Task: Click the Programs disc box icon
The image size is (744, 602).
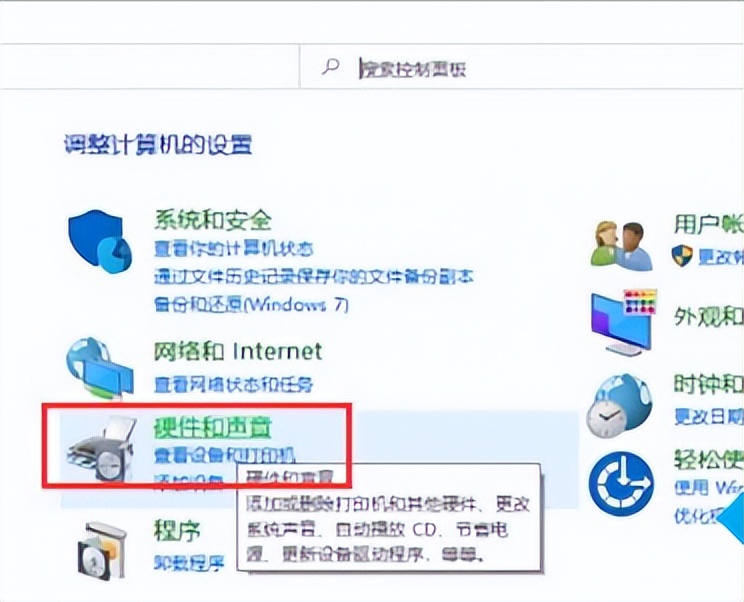Action: 101,550
